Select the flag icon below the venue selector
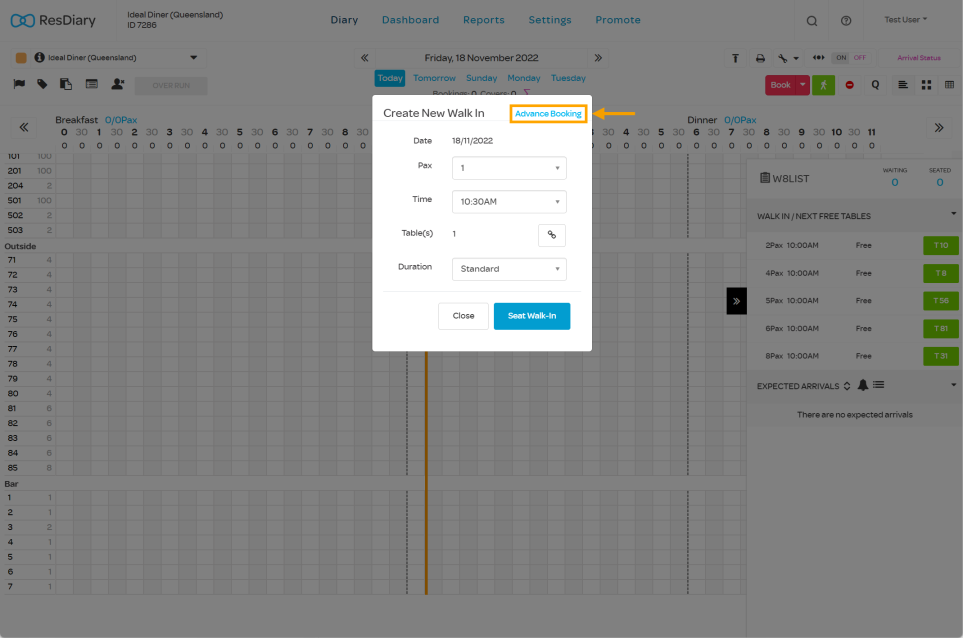The image size is (963, 638). [19, 84]
